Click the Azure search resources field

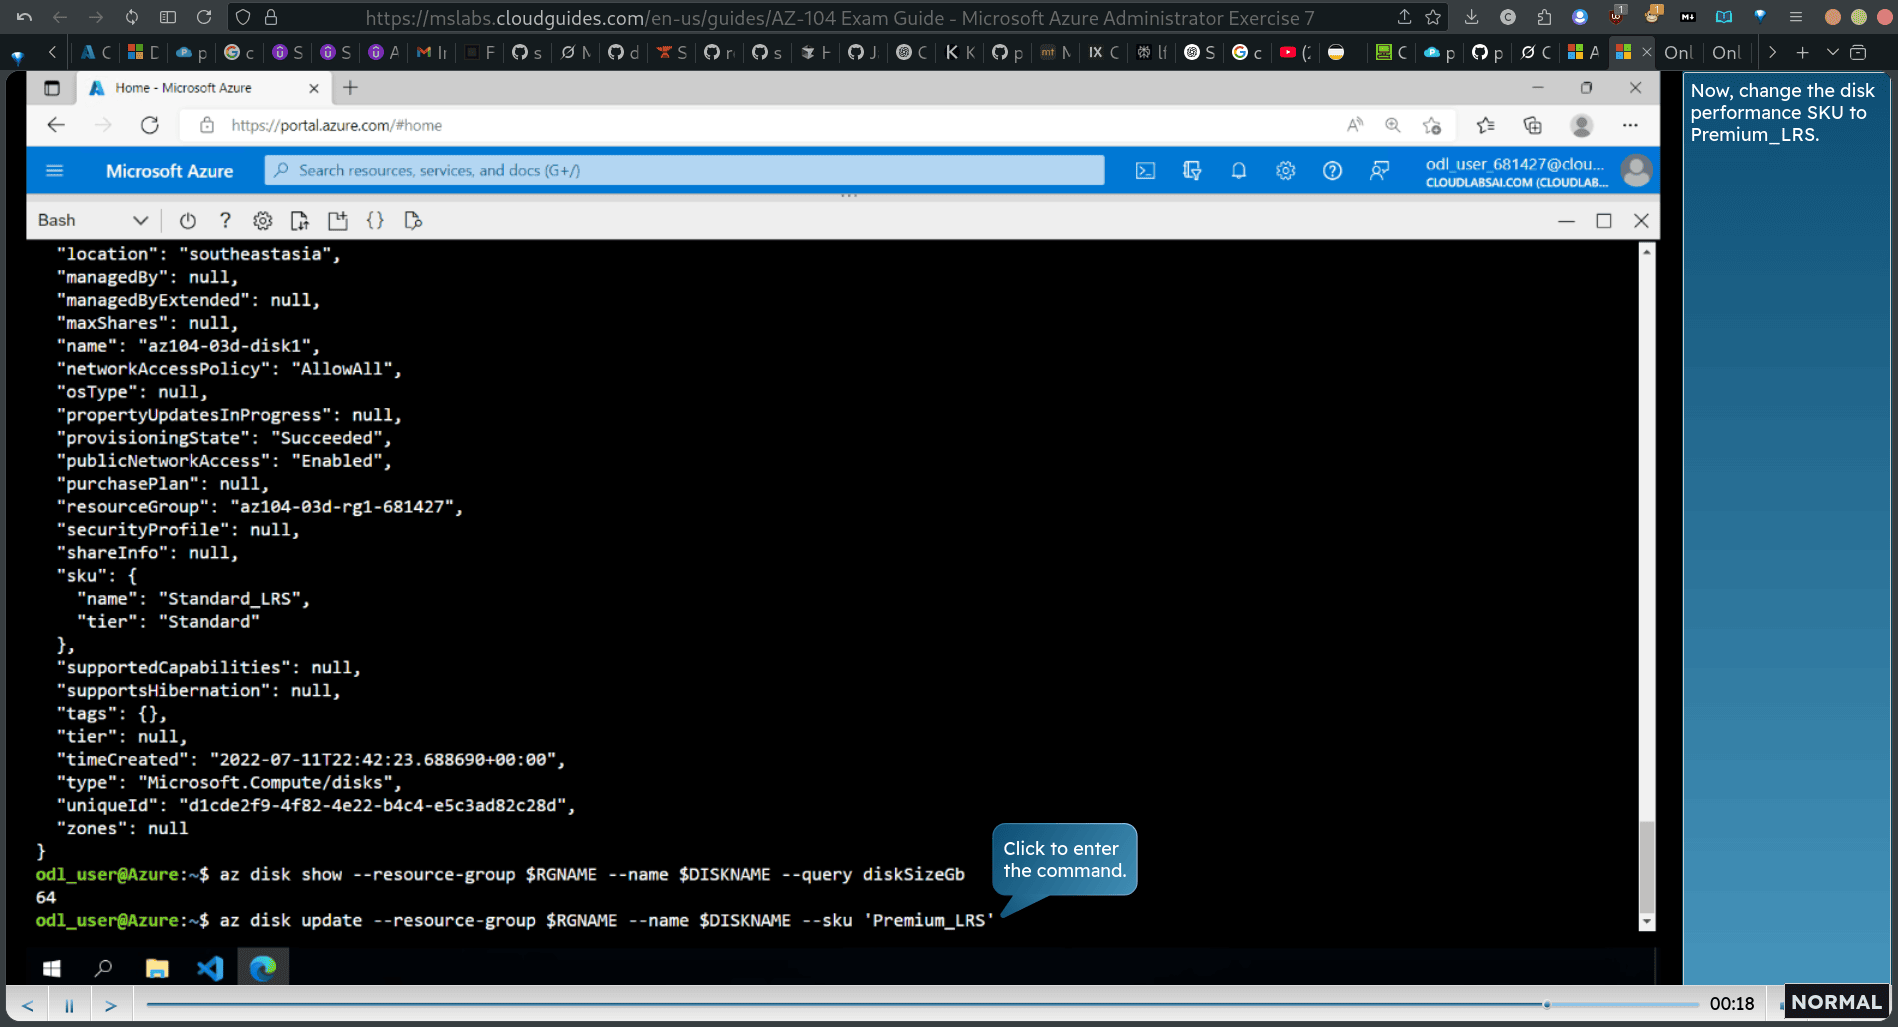(685, 170)
